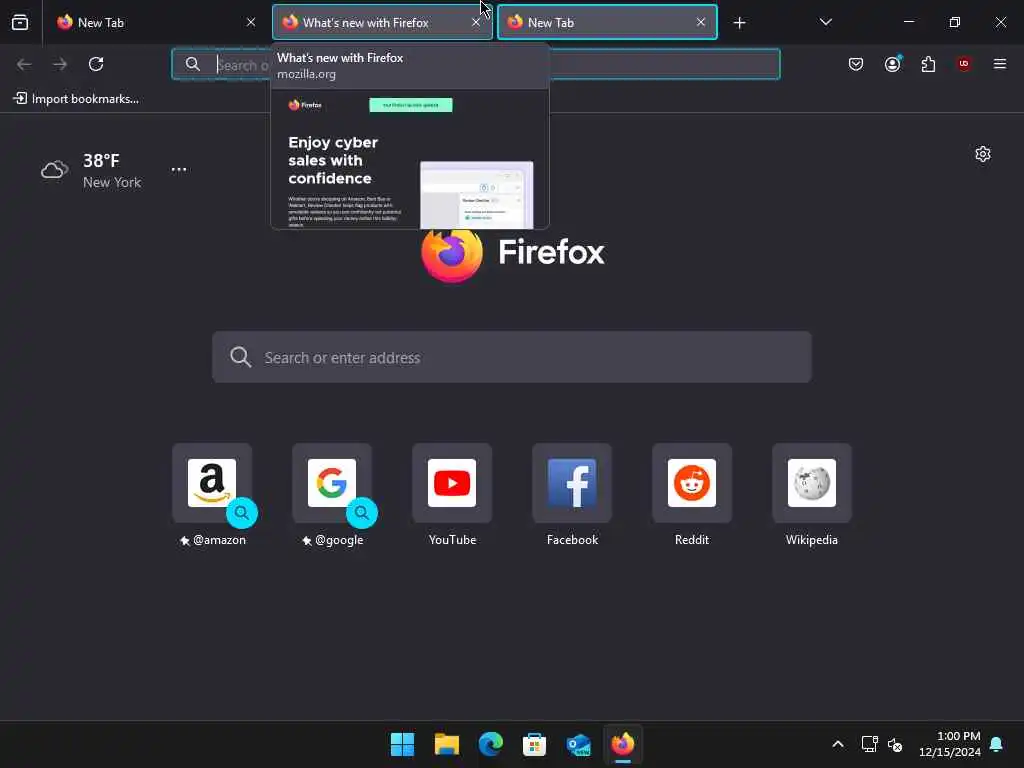Click Import bookmarks button

coord(76,99)
